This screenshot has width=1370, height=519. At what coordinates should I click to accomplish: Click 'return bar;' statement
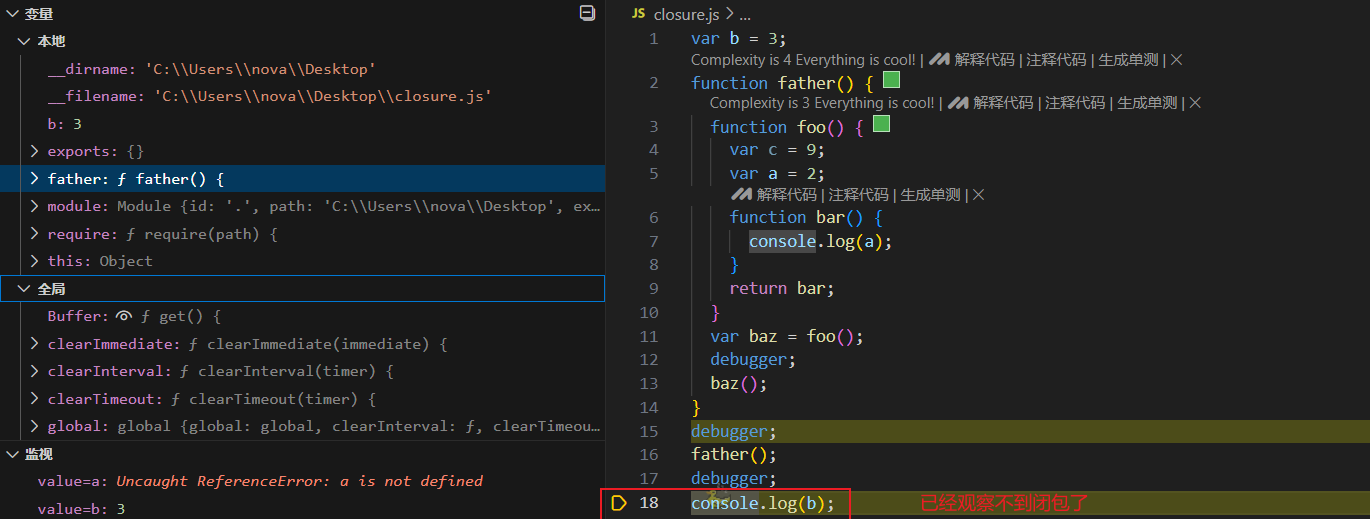coord(782,288)
